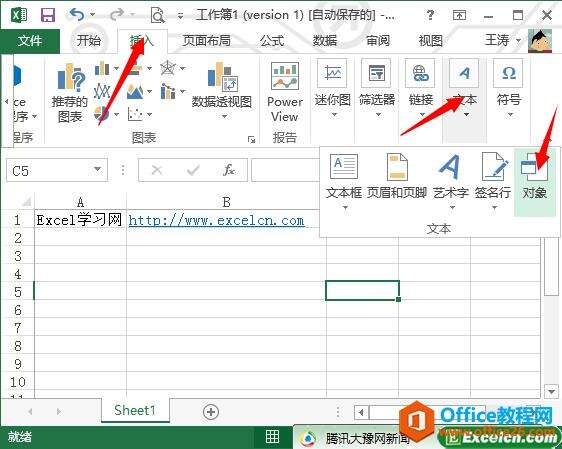Viewport: 562px width, 449px height.
Task: Click horizontal scrollbar left arrow
Action: (x=362, y=412)
